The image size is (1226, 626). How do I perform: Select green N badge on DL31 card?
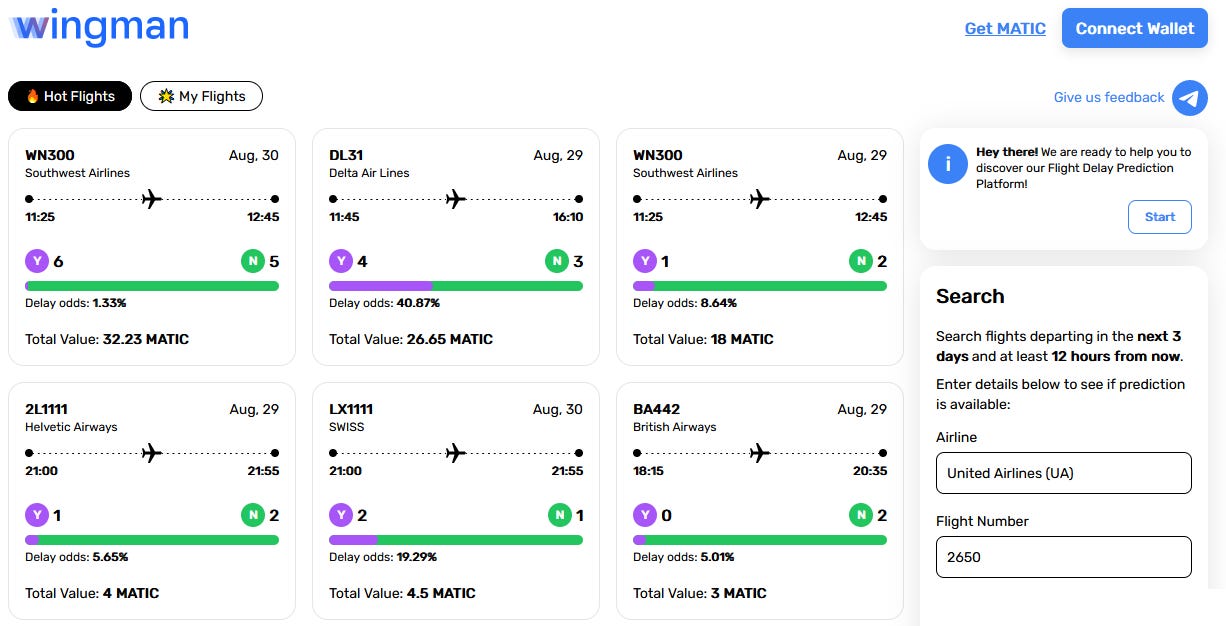click(557, 262)
